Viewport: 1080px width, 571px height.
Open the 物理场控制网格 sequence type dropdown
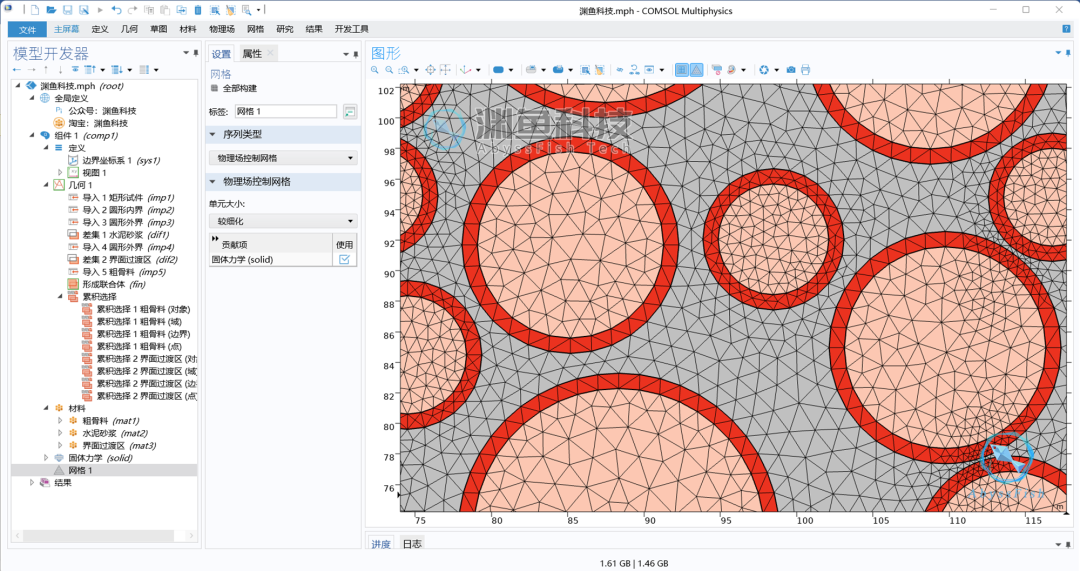[x=283, y=158]
